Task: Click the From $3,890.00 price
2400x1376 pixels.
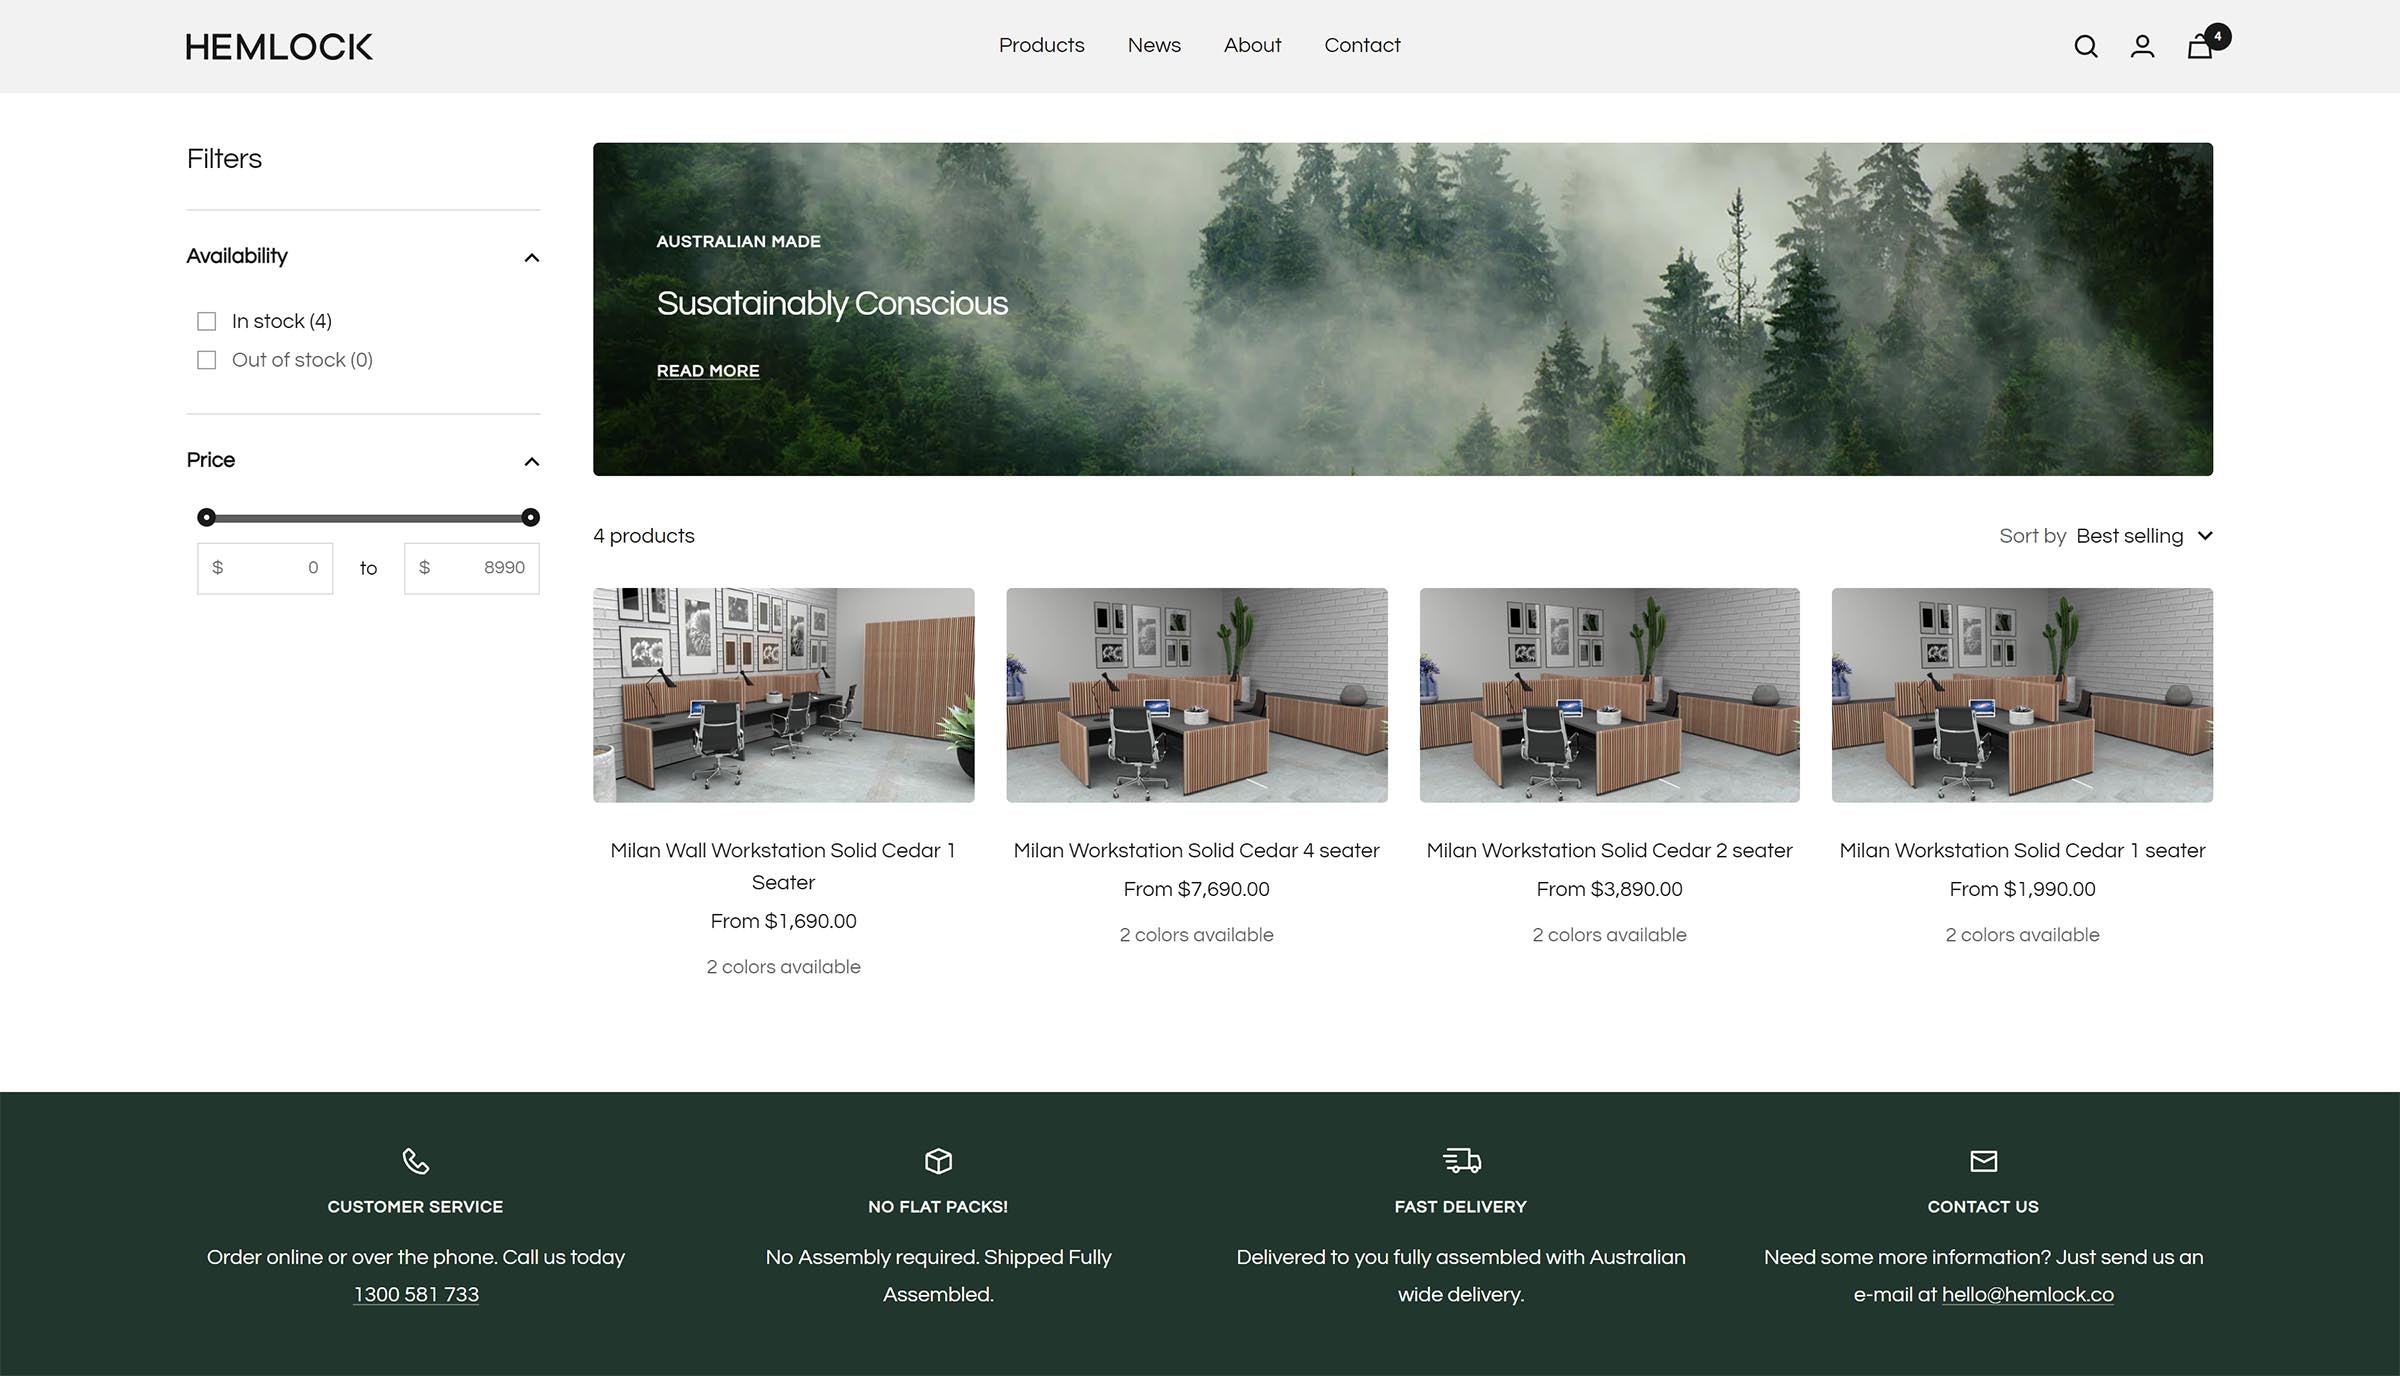Action: tap(1609, 889)
